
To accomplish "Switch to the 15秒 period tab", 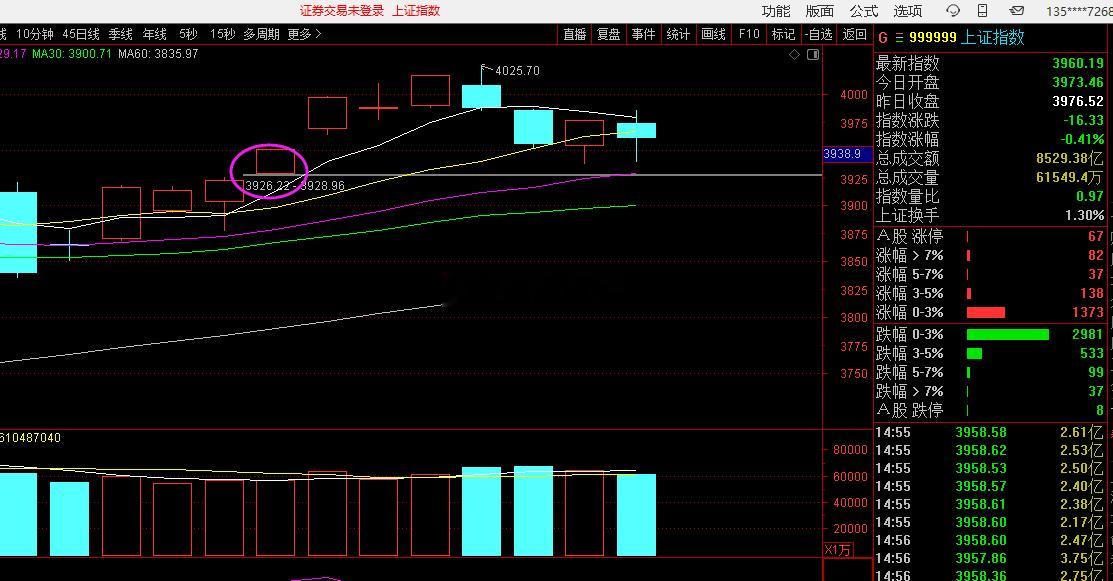I will [222, 33].
